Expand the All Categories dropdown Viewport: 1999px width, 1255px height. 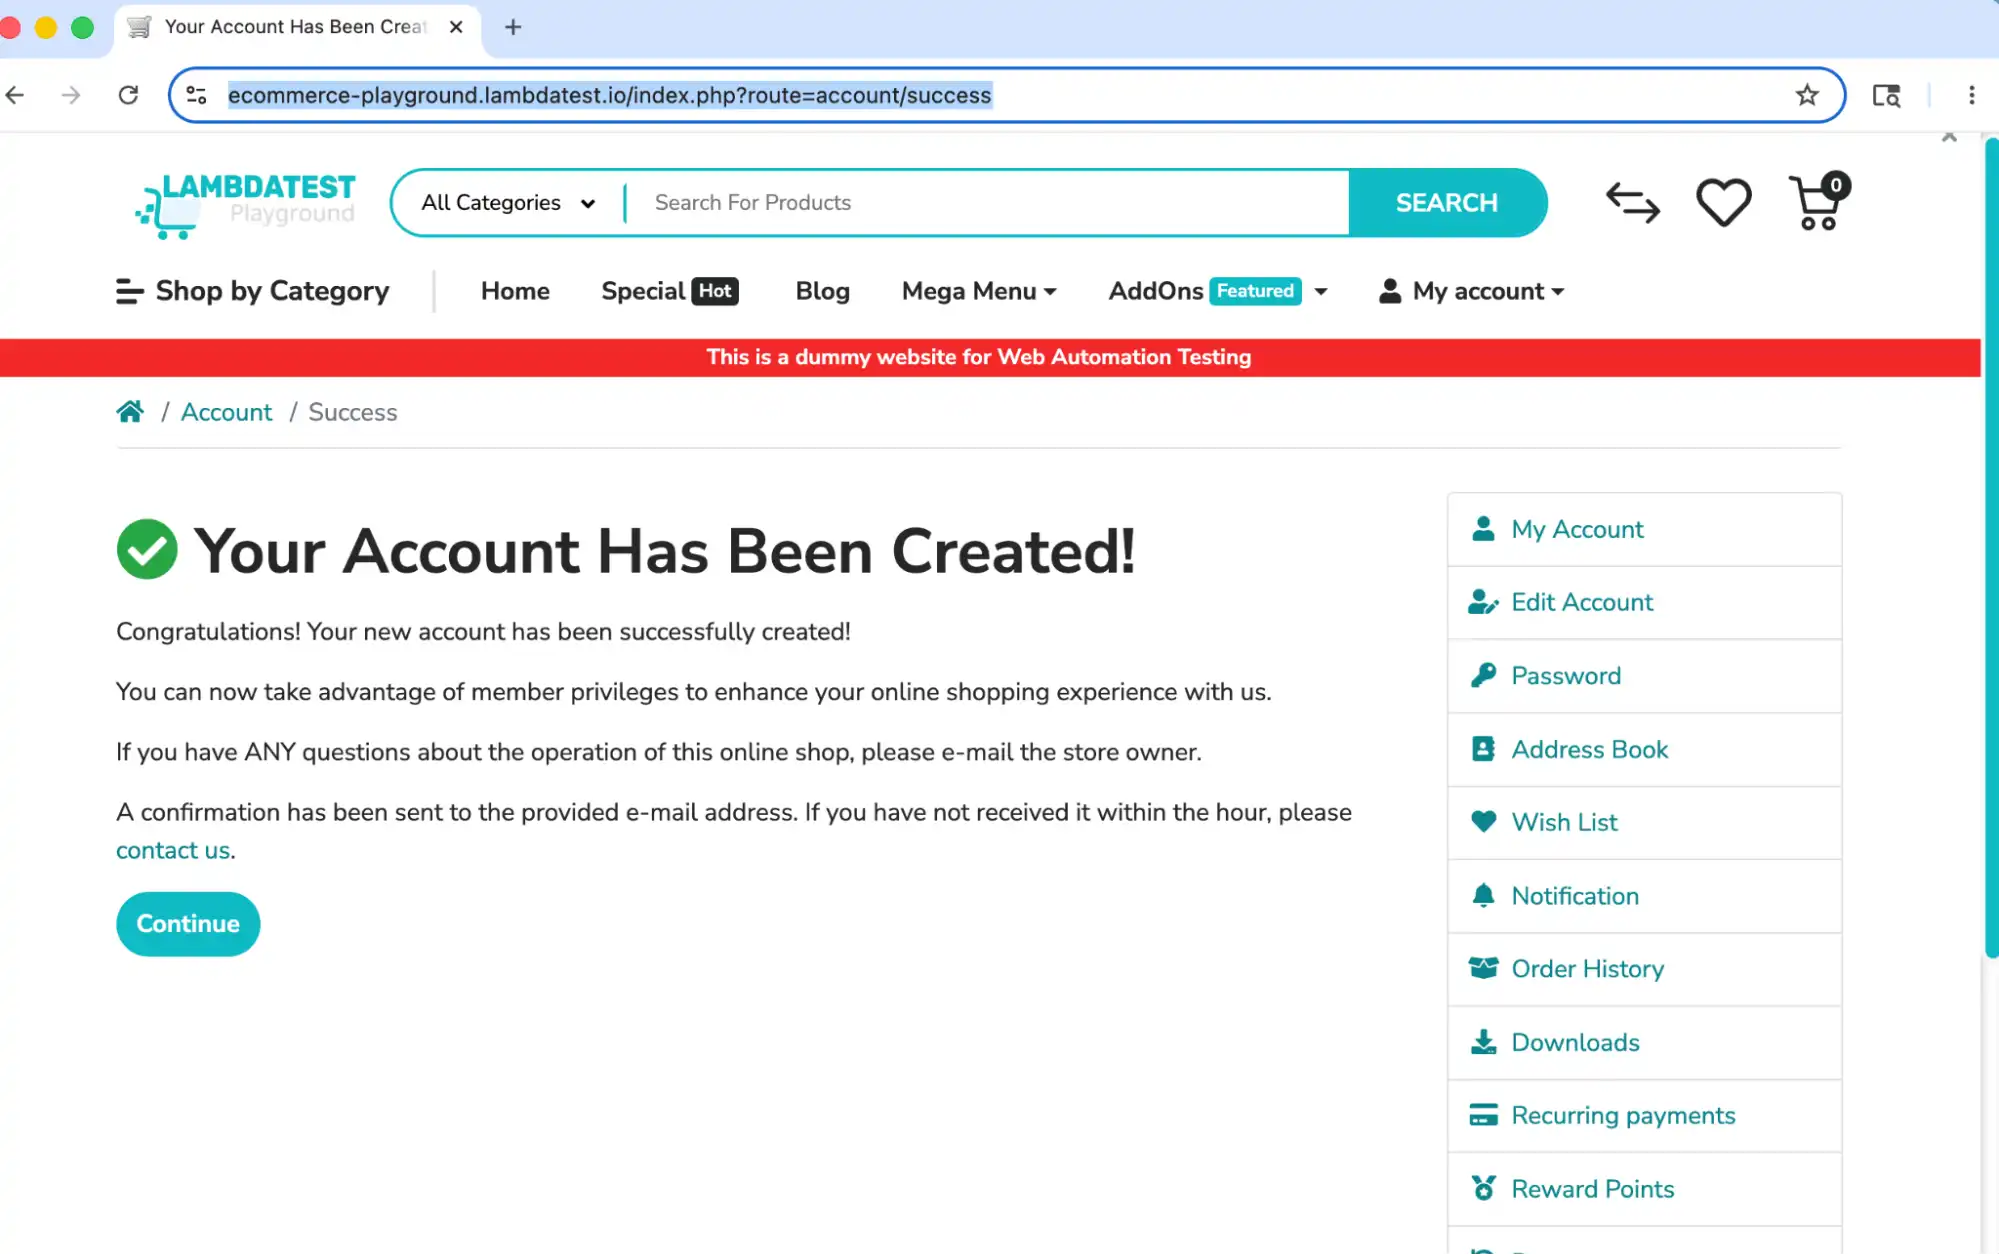(x=508, y=203)
